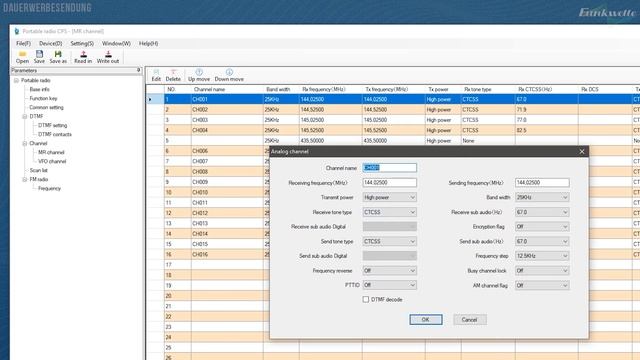640x360 pixels.
Task: Collapse the DTMF tree node
Action: [25, 116]
